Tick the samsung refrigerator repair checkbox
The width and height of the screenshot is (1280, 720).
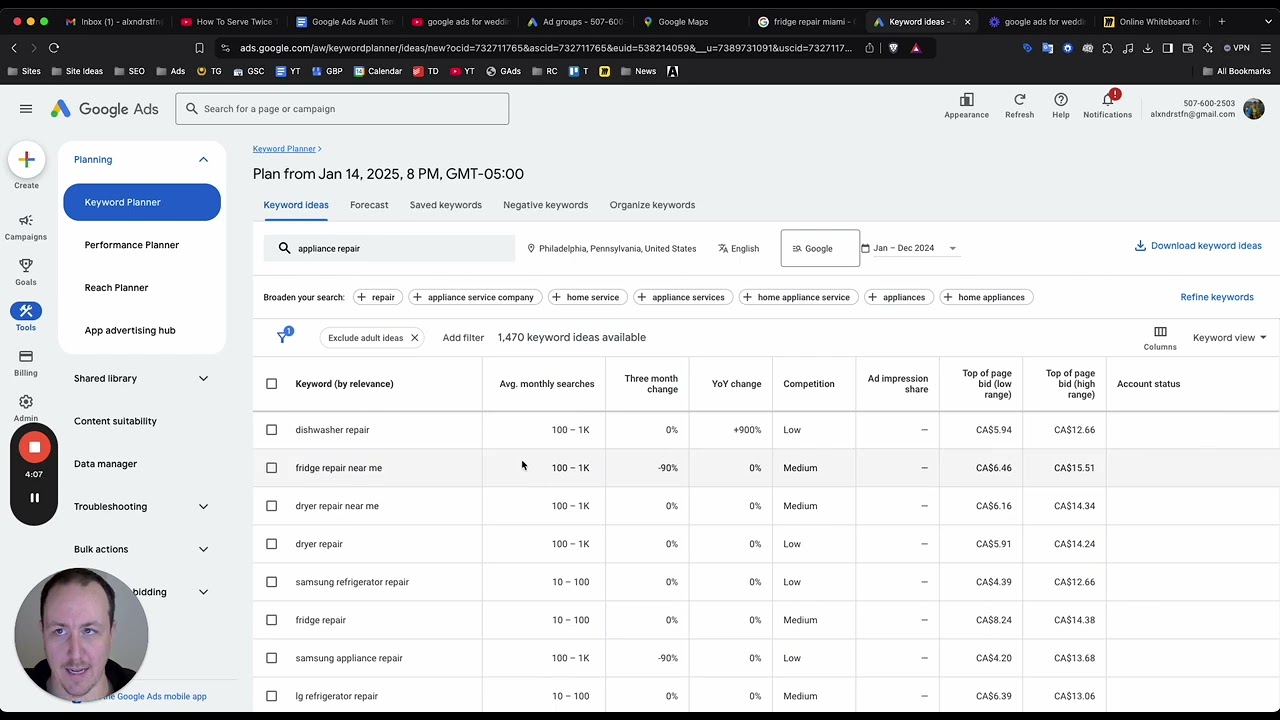[x=271, y=582]
